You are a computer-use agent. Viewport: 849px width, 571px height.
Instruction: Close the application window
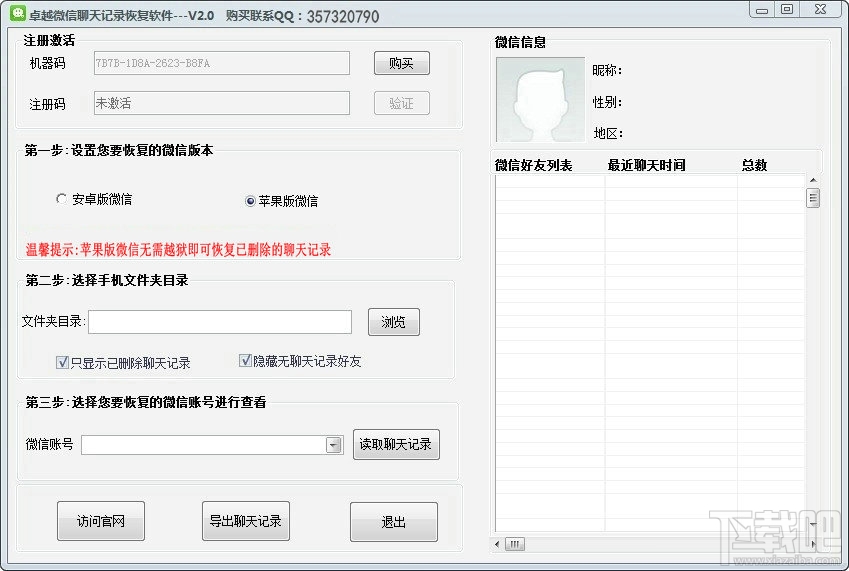820,9
